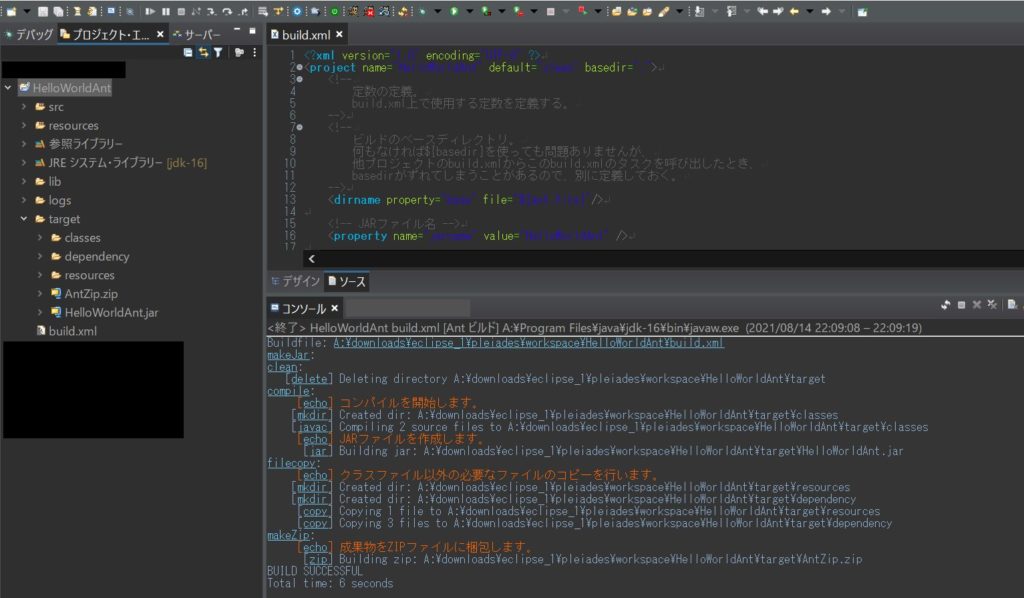Click the Remove All Terminated Launches icon
The width and height of the screenshot is (1024, 598).
click(992, 304)
